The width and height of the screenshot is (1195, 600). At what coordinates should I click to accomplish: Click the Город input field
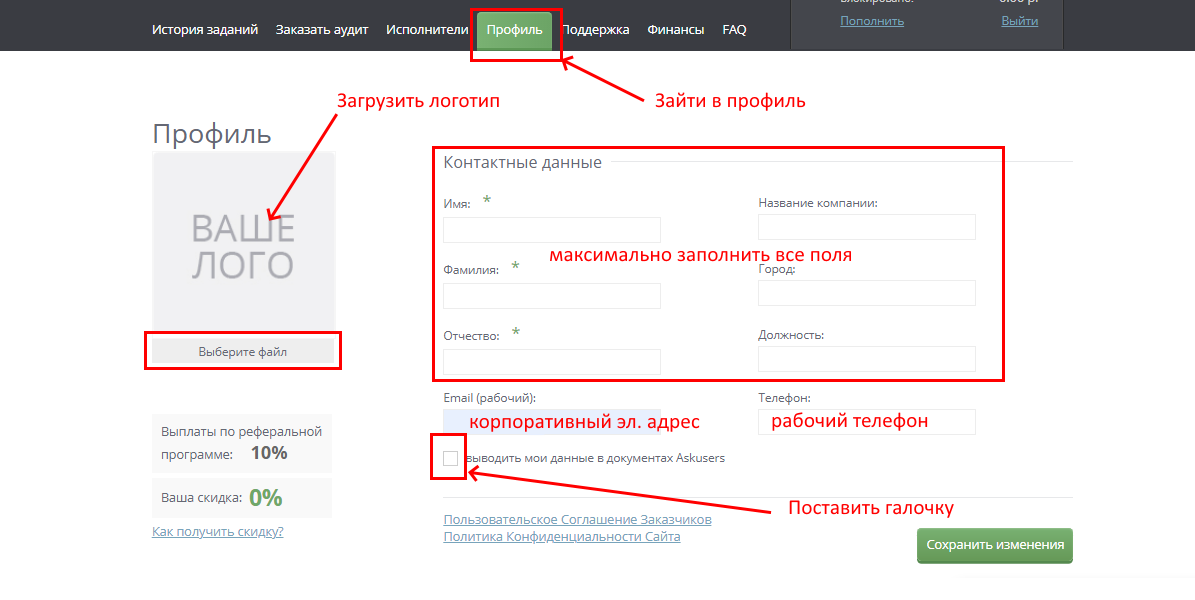[x=867, y=293]
